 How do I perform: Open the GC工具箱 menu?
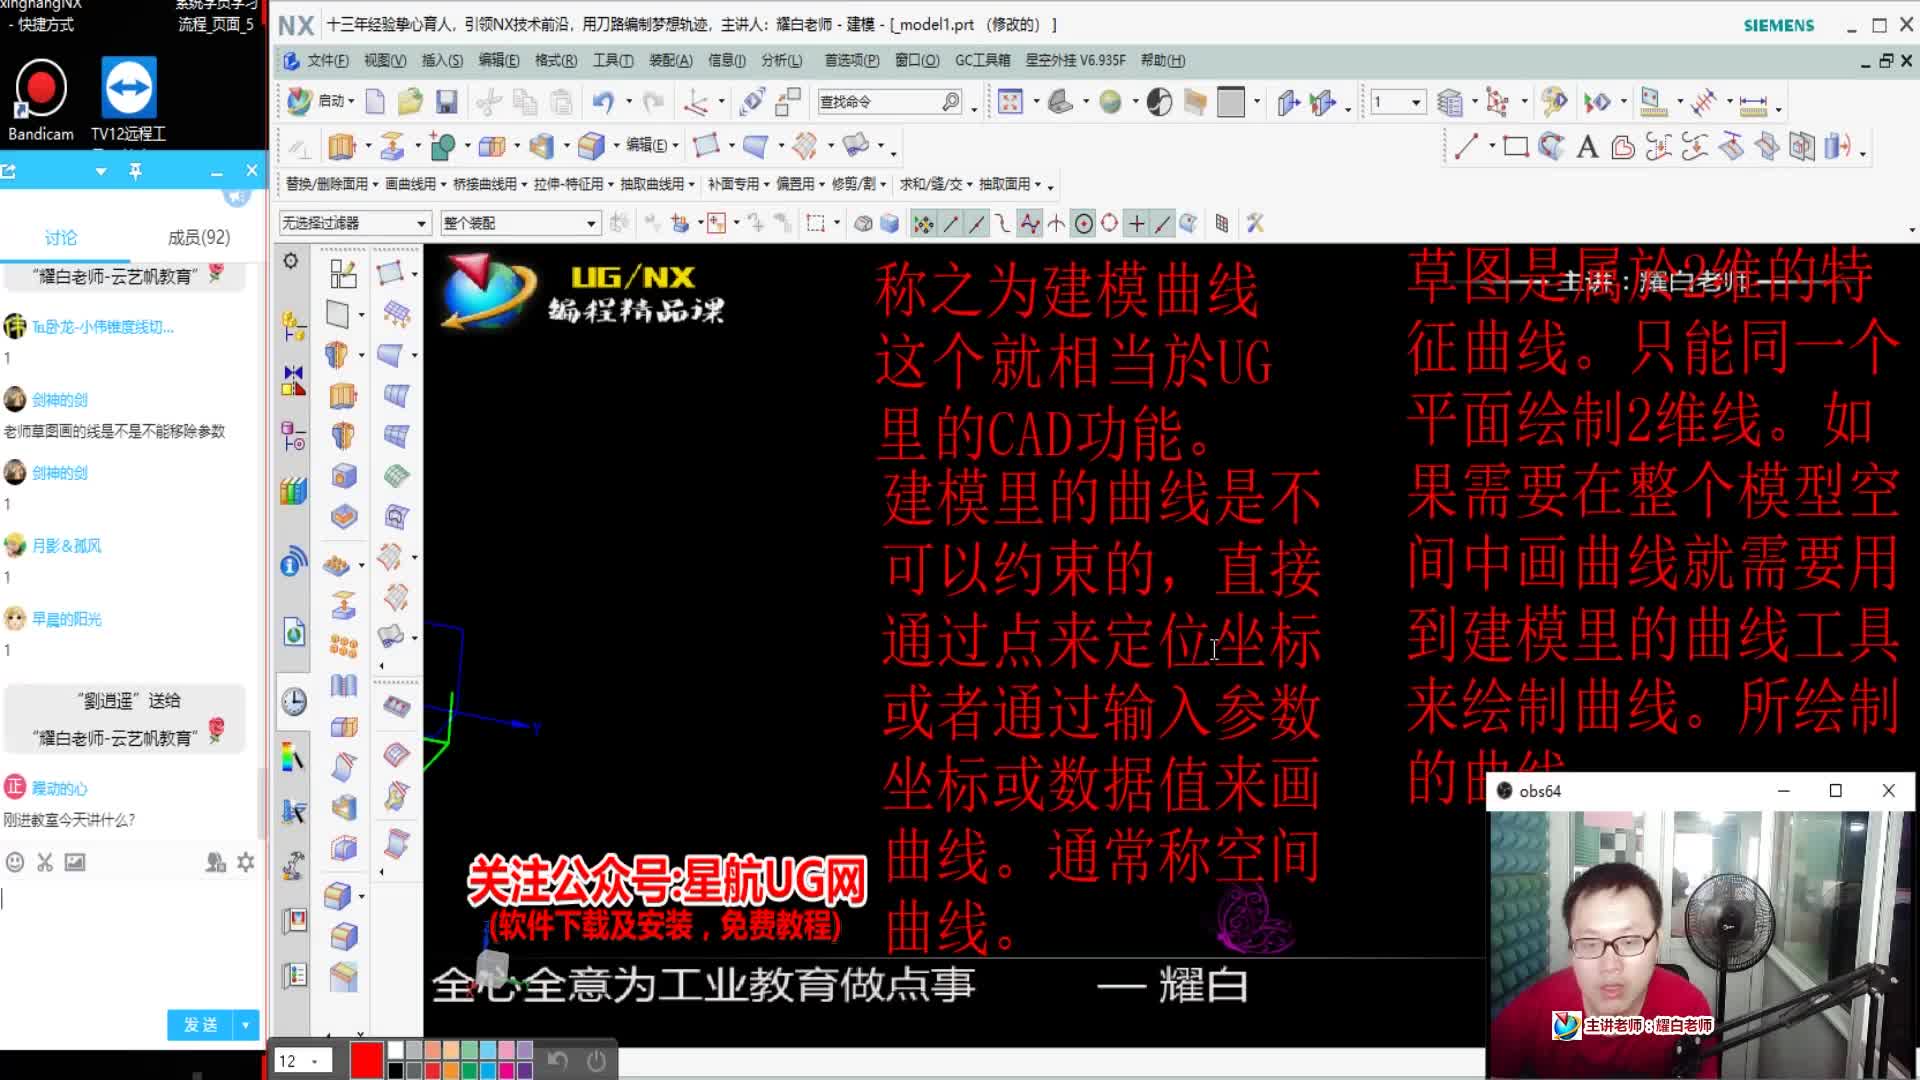click(982, 61)
